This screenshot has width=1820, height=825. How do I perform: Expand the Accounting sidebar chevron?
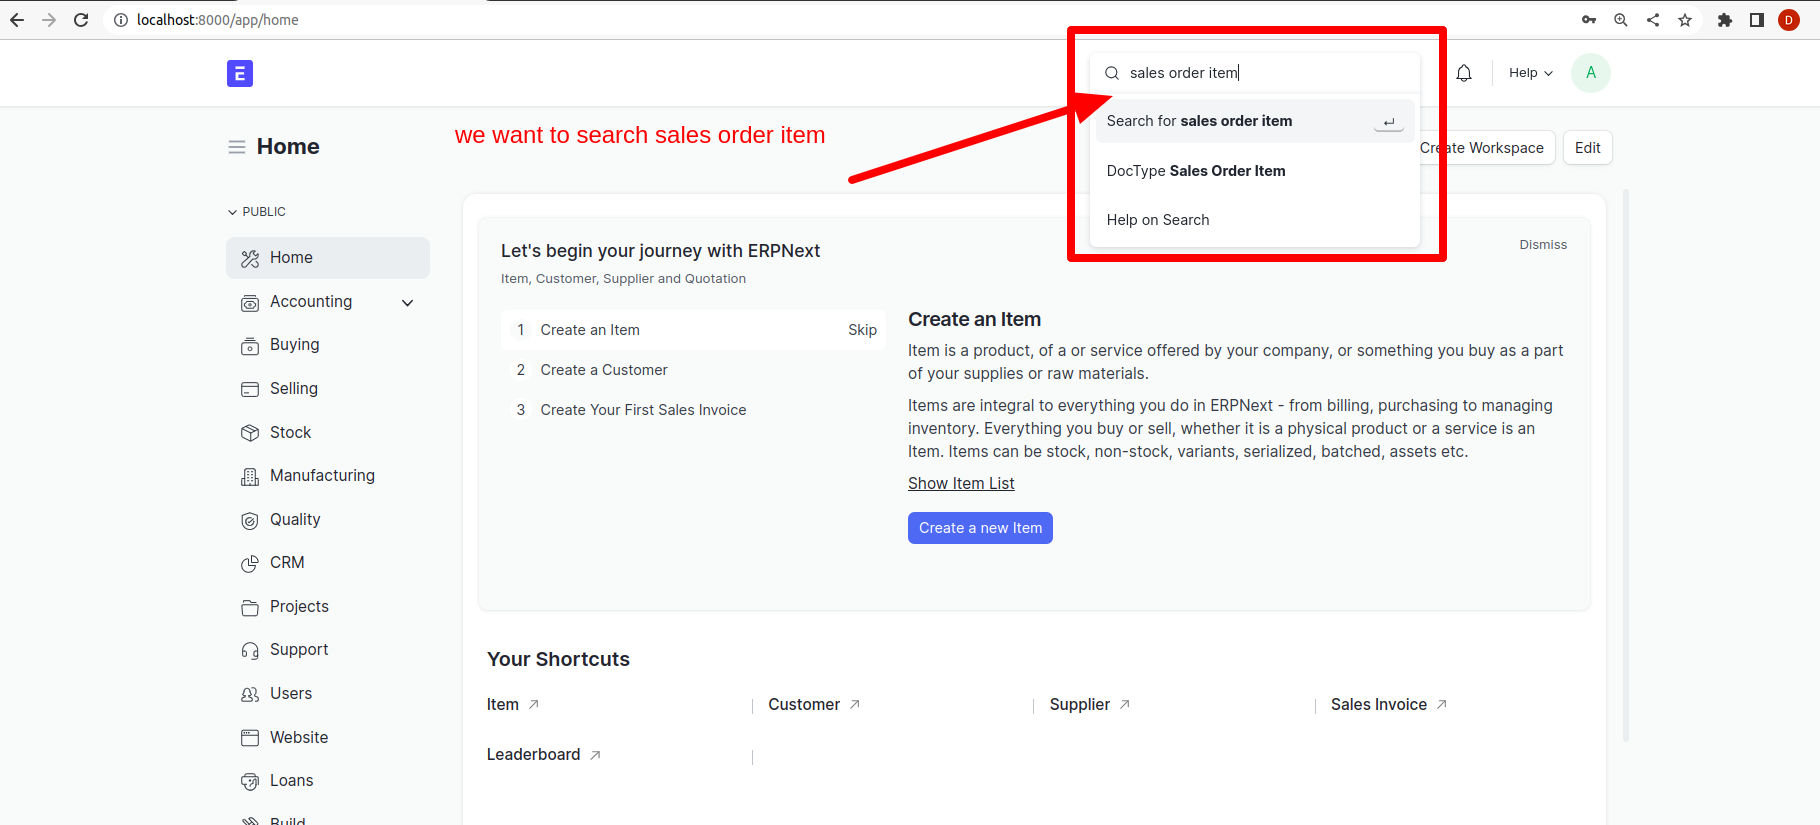point(408,303)
